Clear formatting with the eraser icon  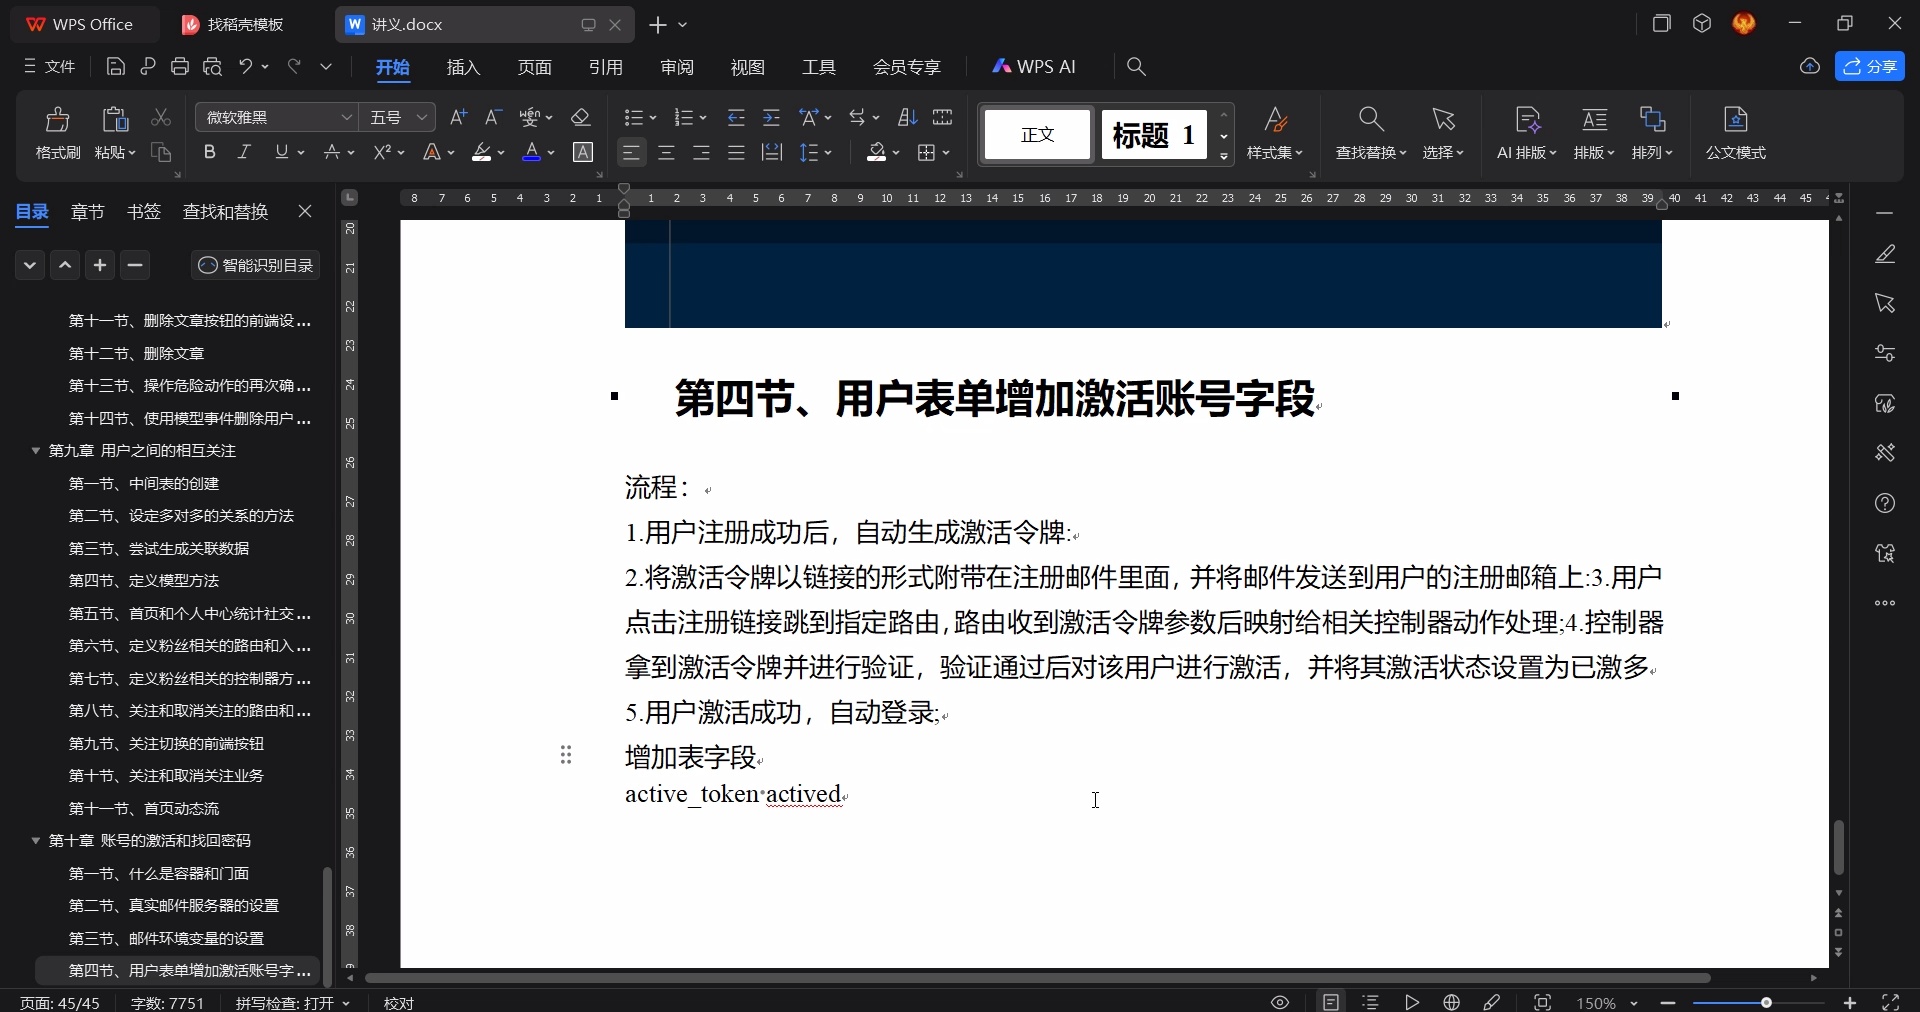click(x=581, y=117)
